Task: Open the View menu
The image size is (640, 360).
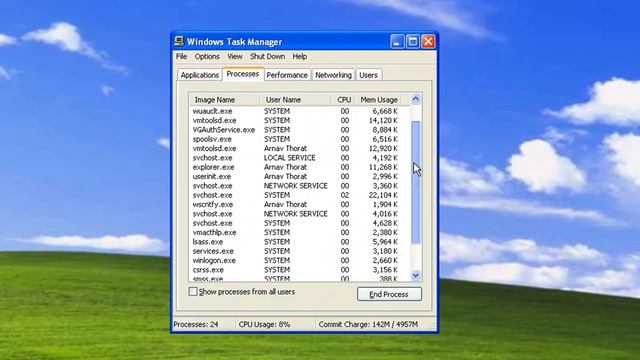Action: [x=235, y=56]
